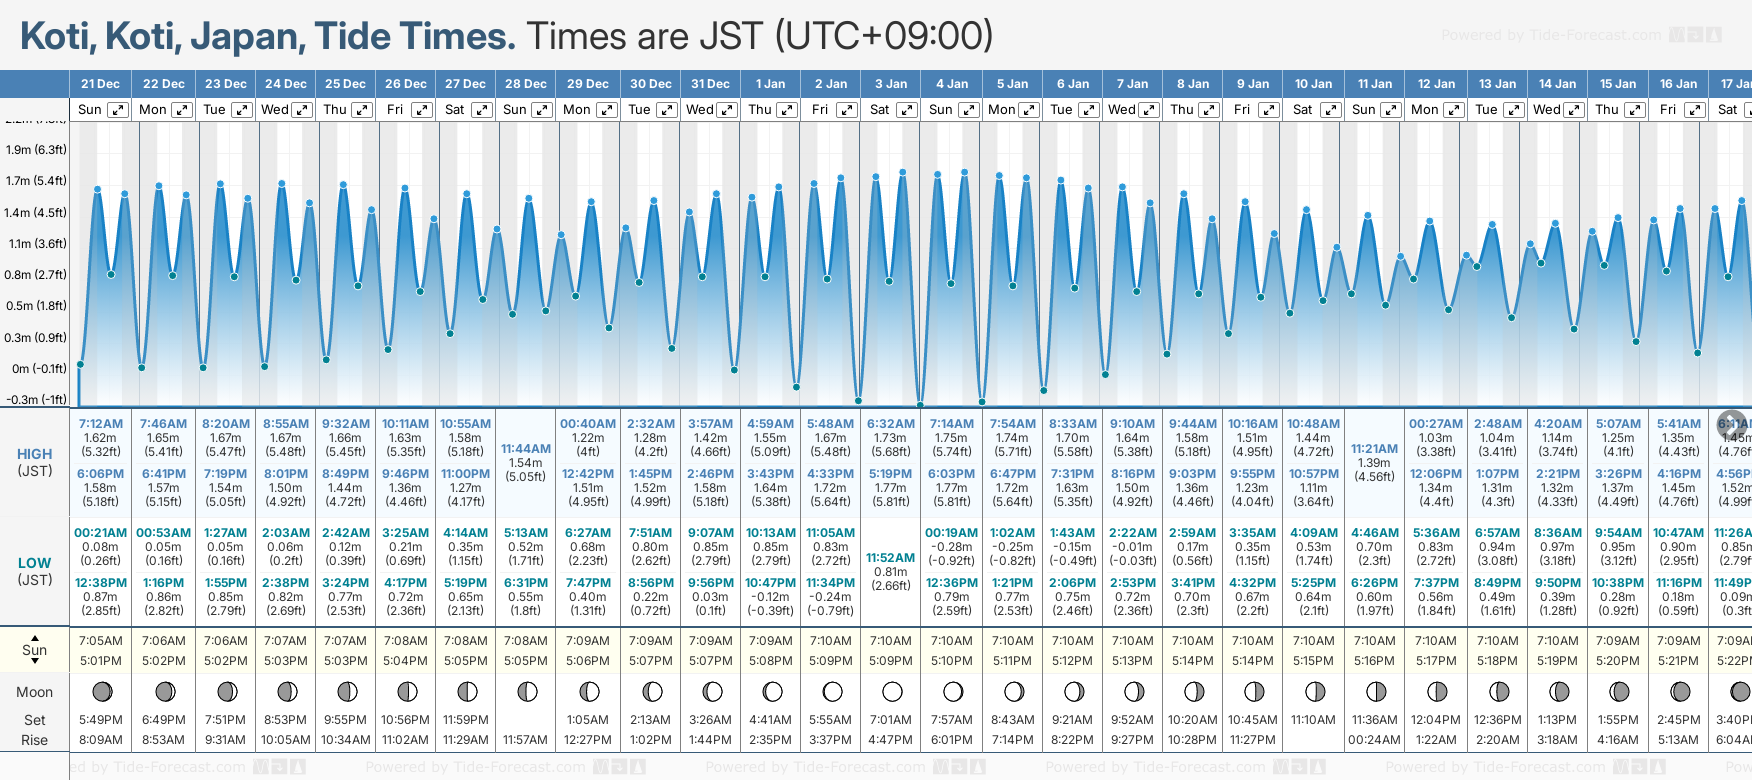The width and height of the screenshot is (1752, 780).
Task: Click expand icon for Thursday 25 Dec
Action: click(x=362, y=110)
